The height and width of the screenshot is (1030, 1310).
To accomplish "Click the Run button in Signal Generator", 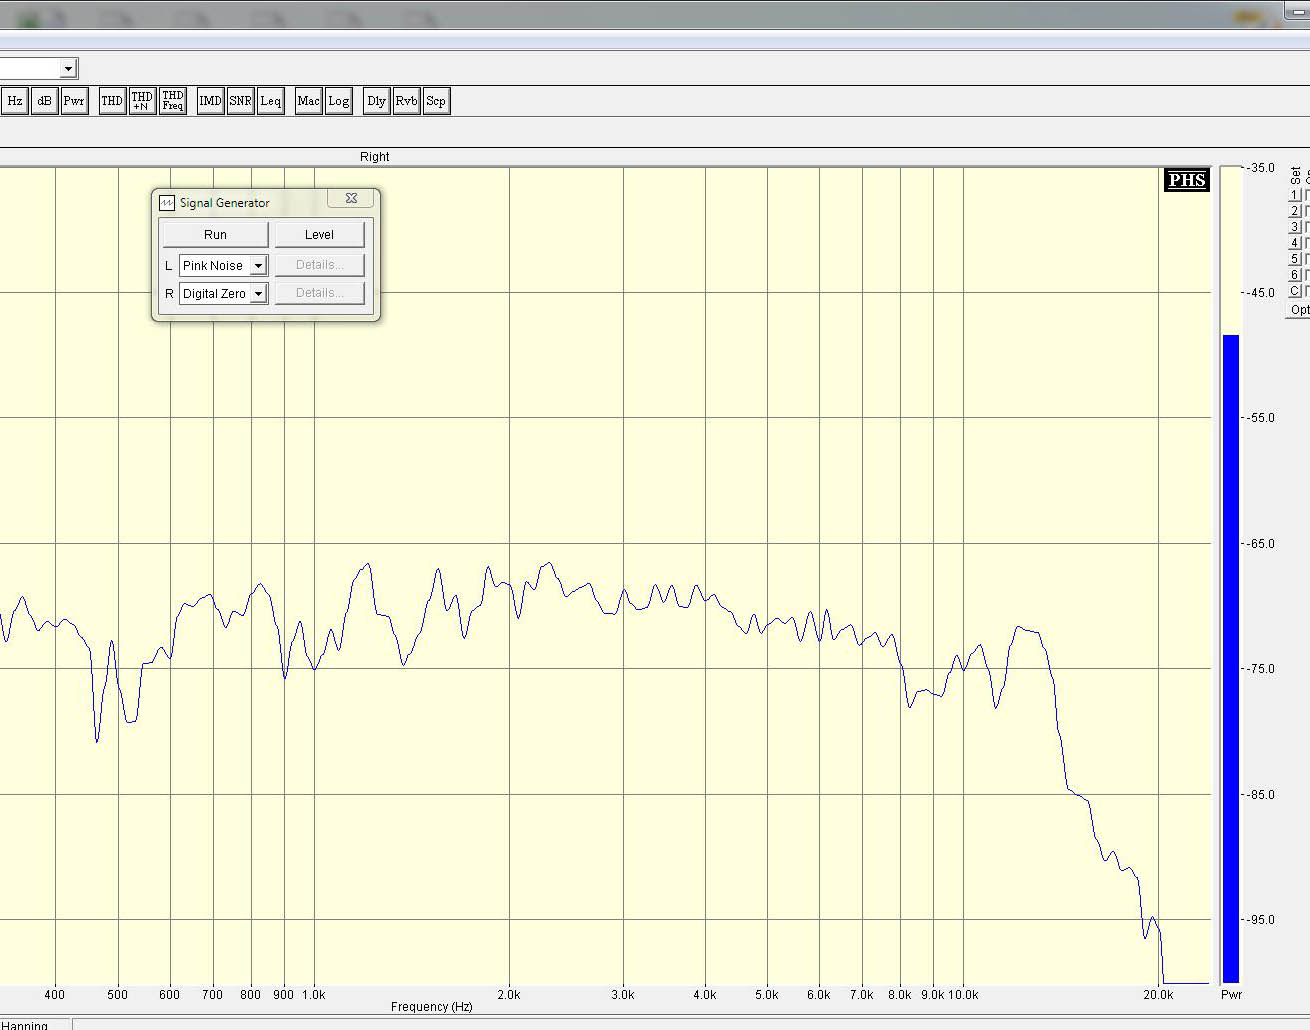I will pyautogui.click(x=215, y=235).
